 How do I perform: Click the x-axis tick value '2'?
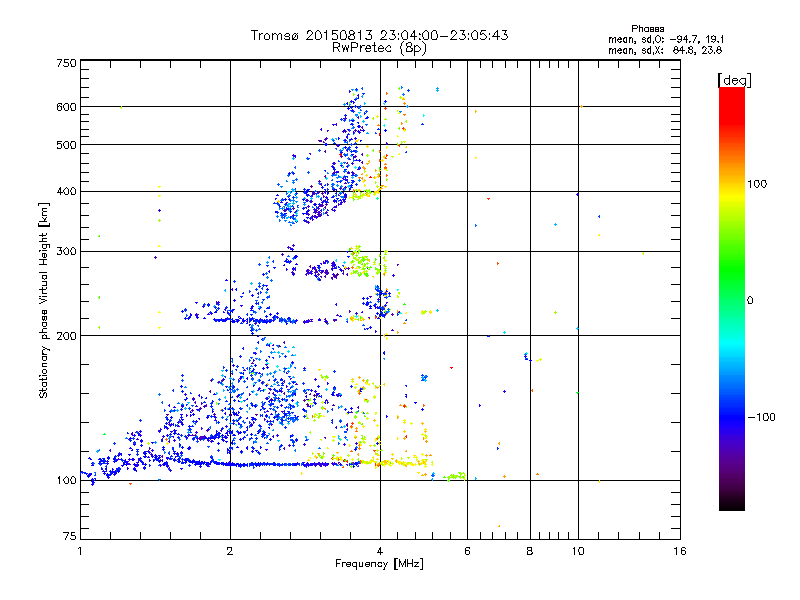[230, 551]
